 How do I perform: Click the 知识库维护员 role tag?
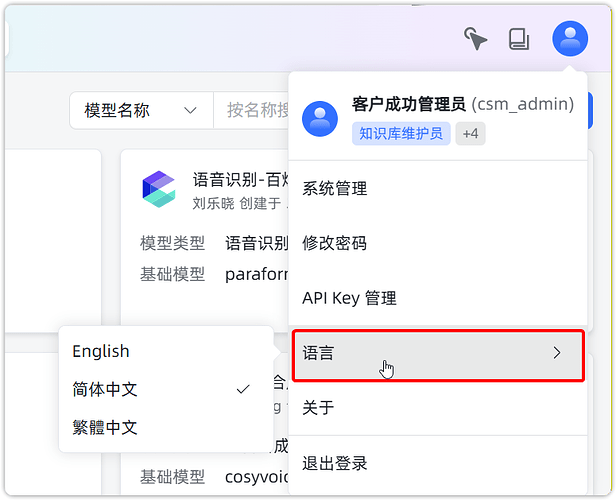pos(401,133)
